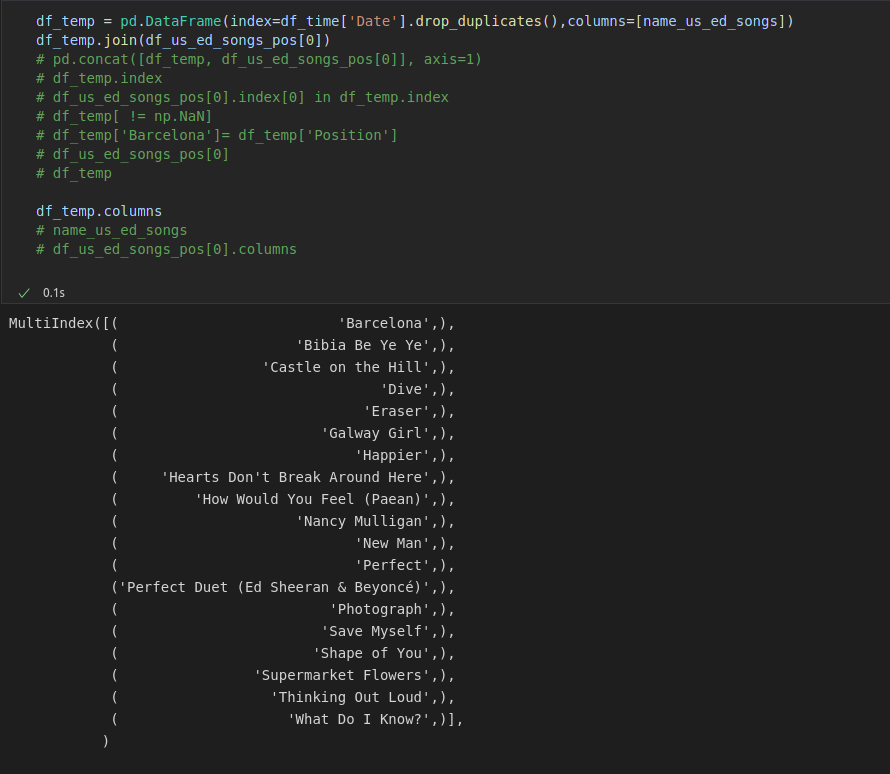Click the commented 'Barcelona' assignment line
The height and width of the screenshot is (774, 890).
click(216, 135)
